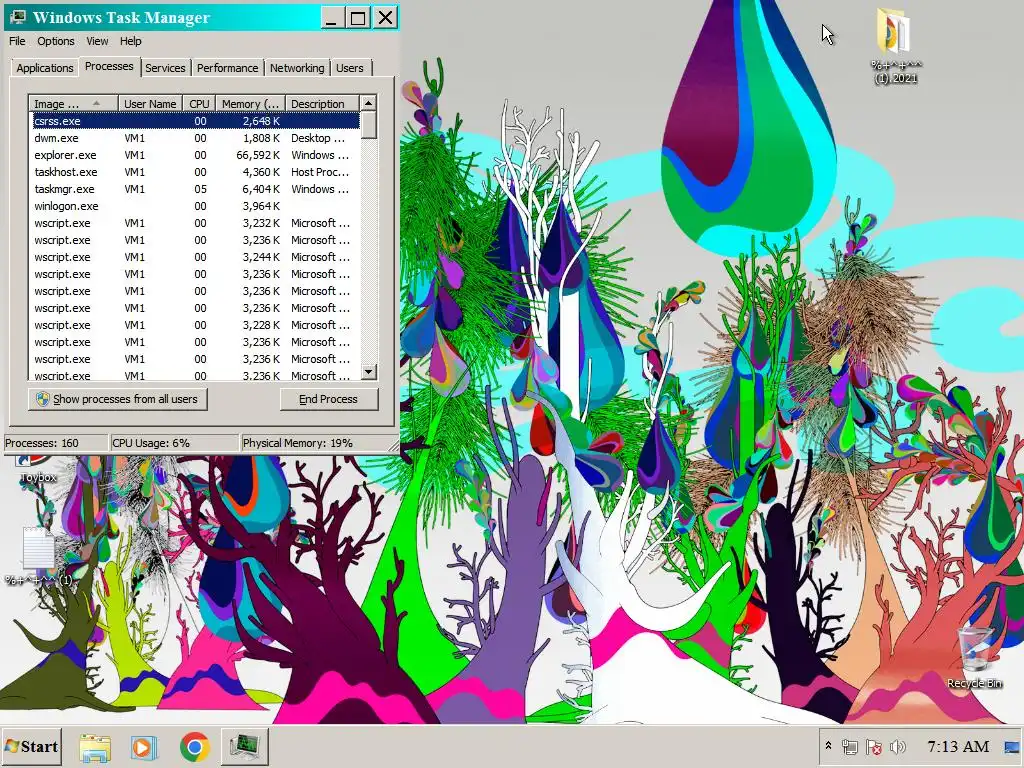Open Action Center flag tray icon

pyautogui.click(x=873, y=746)
